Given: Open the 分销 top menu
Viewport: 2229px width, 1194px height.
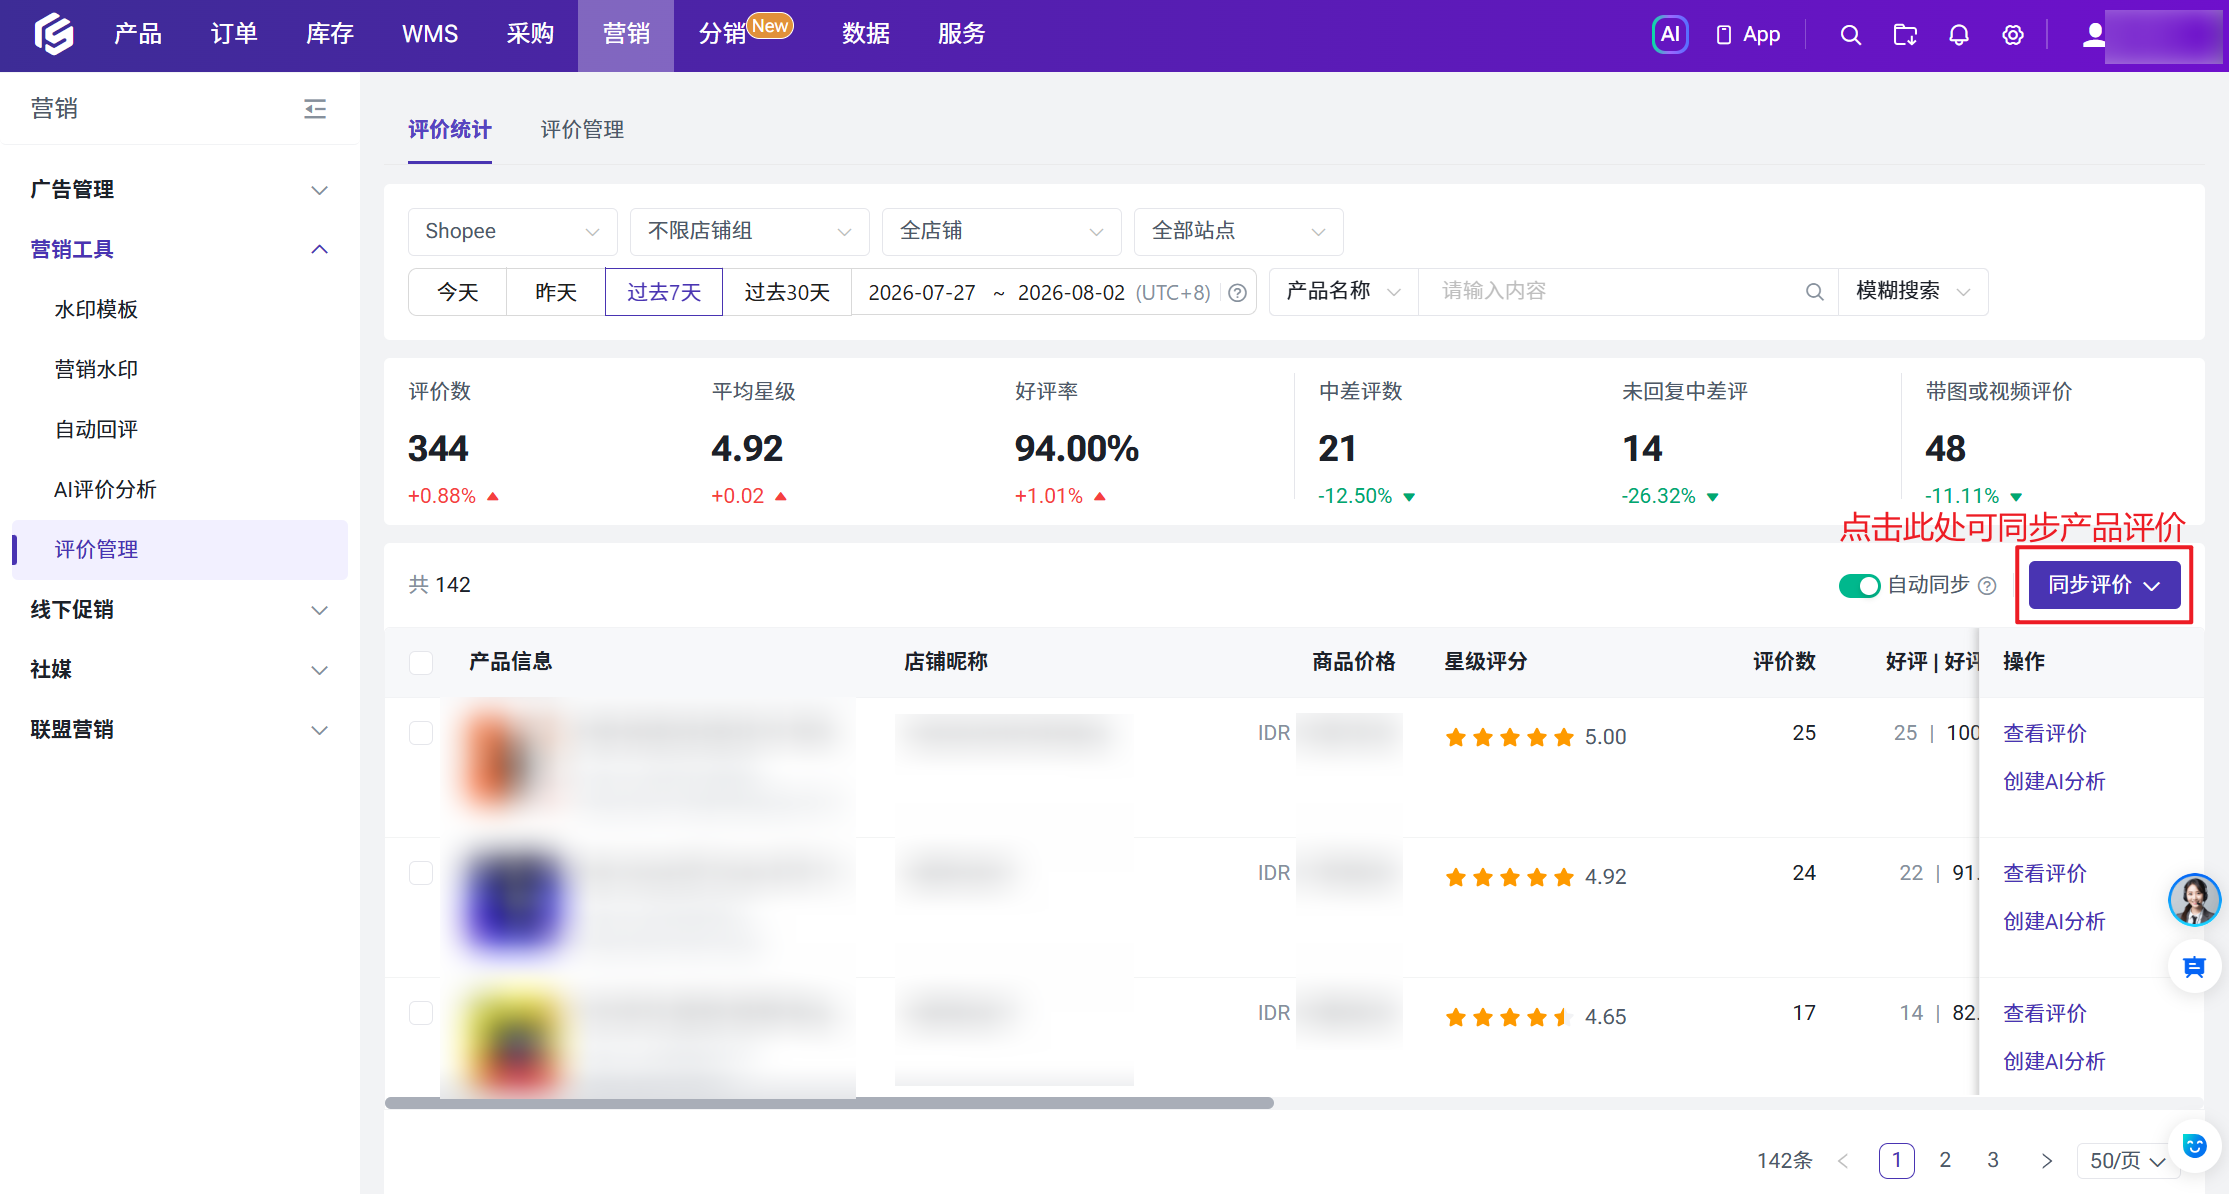Looking at the screenshot, I should (x=722, y=35).
